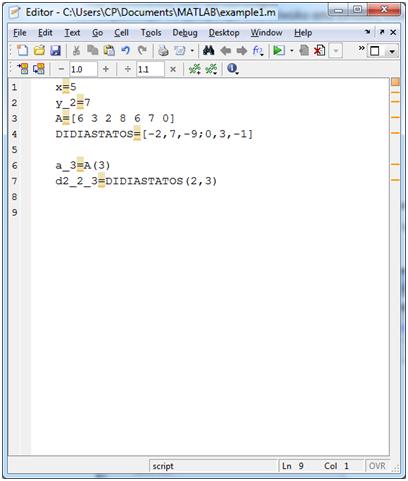This screenshot has height=481, width=408.
Task: Increment value with the plus button
Action: [106, 69]
